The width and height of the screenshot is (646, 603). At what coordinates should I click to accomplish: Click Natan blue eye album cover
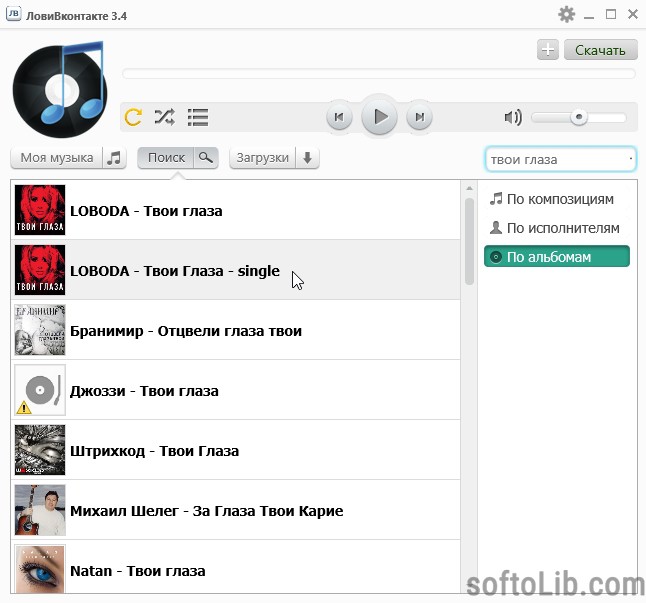(x=40, y=569)
